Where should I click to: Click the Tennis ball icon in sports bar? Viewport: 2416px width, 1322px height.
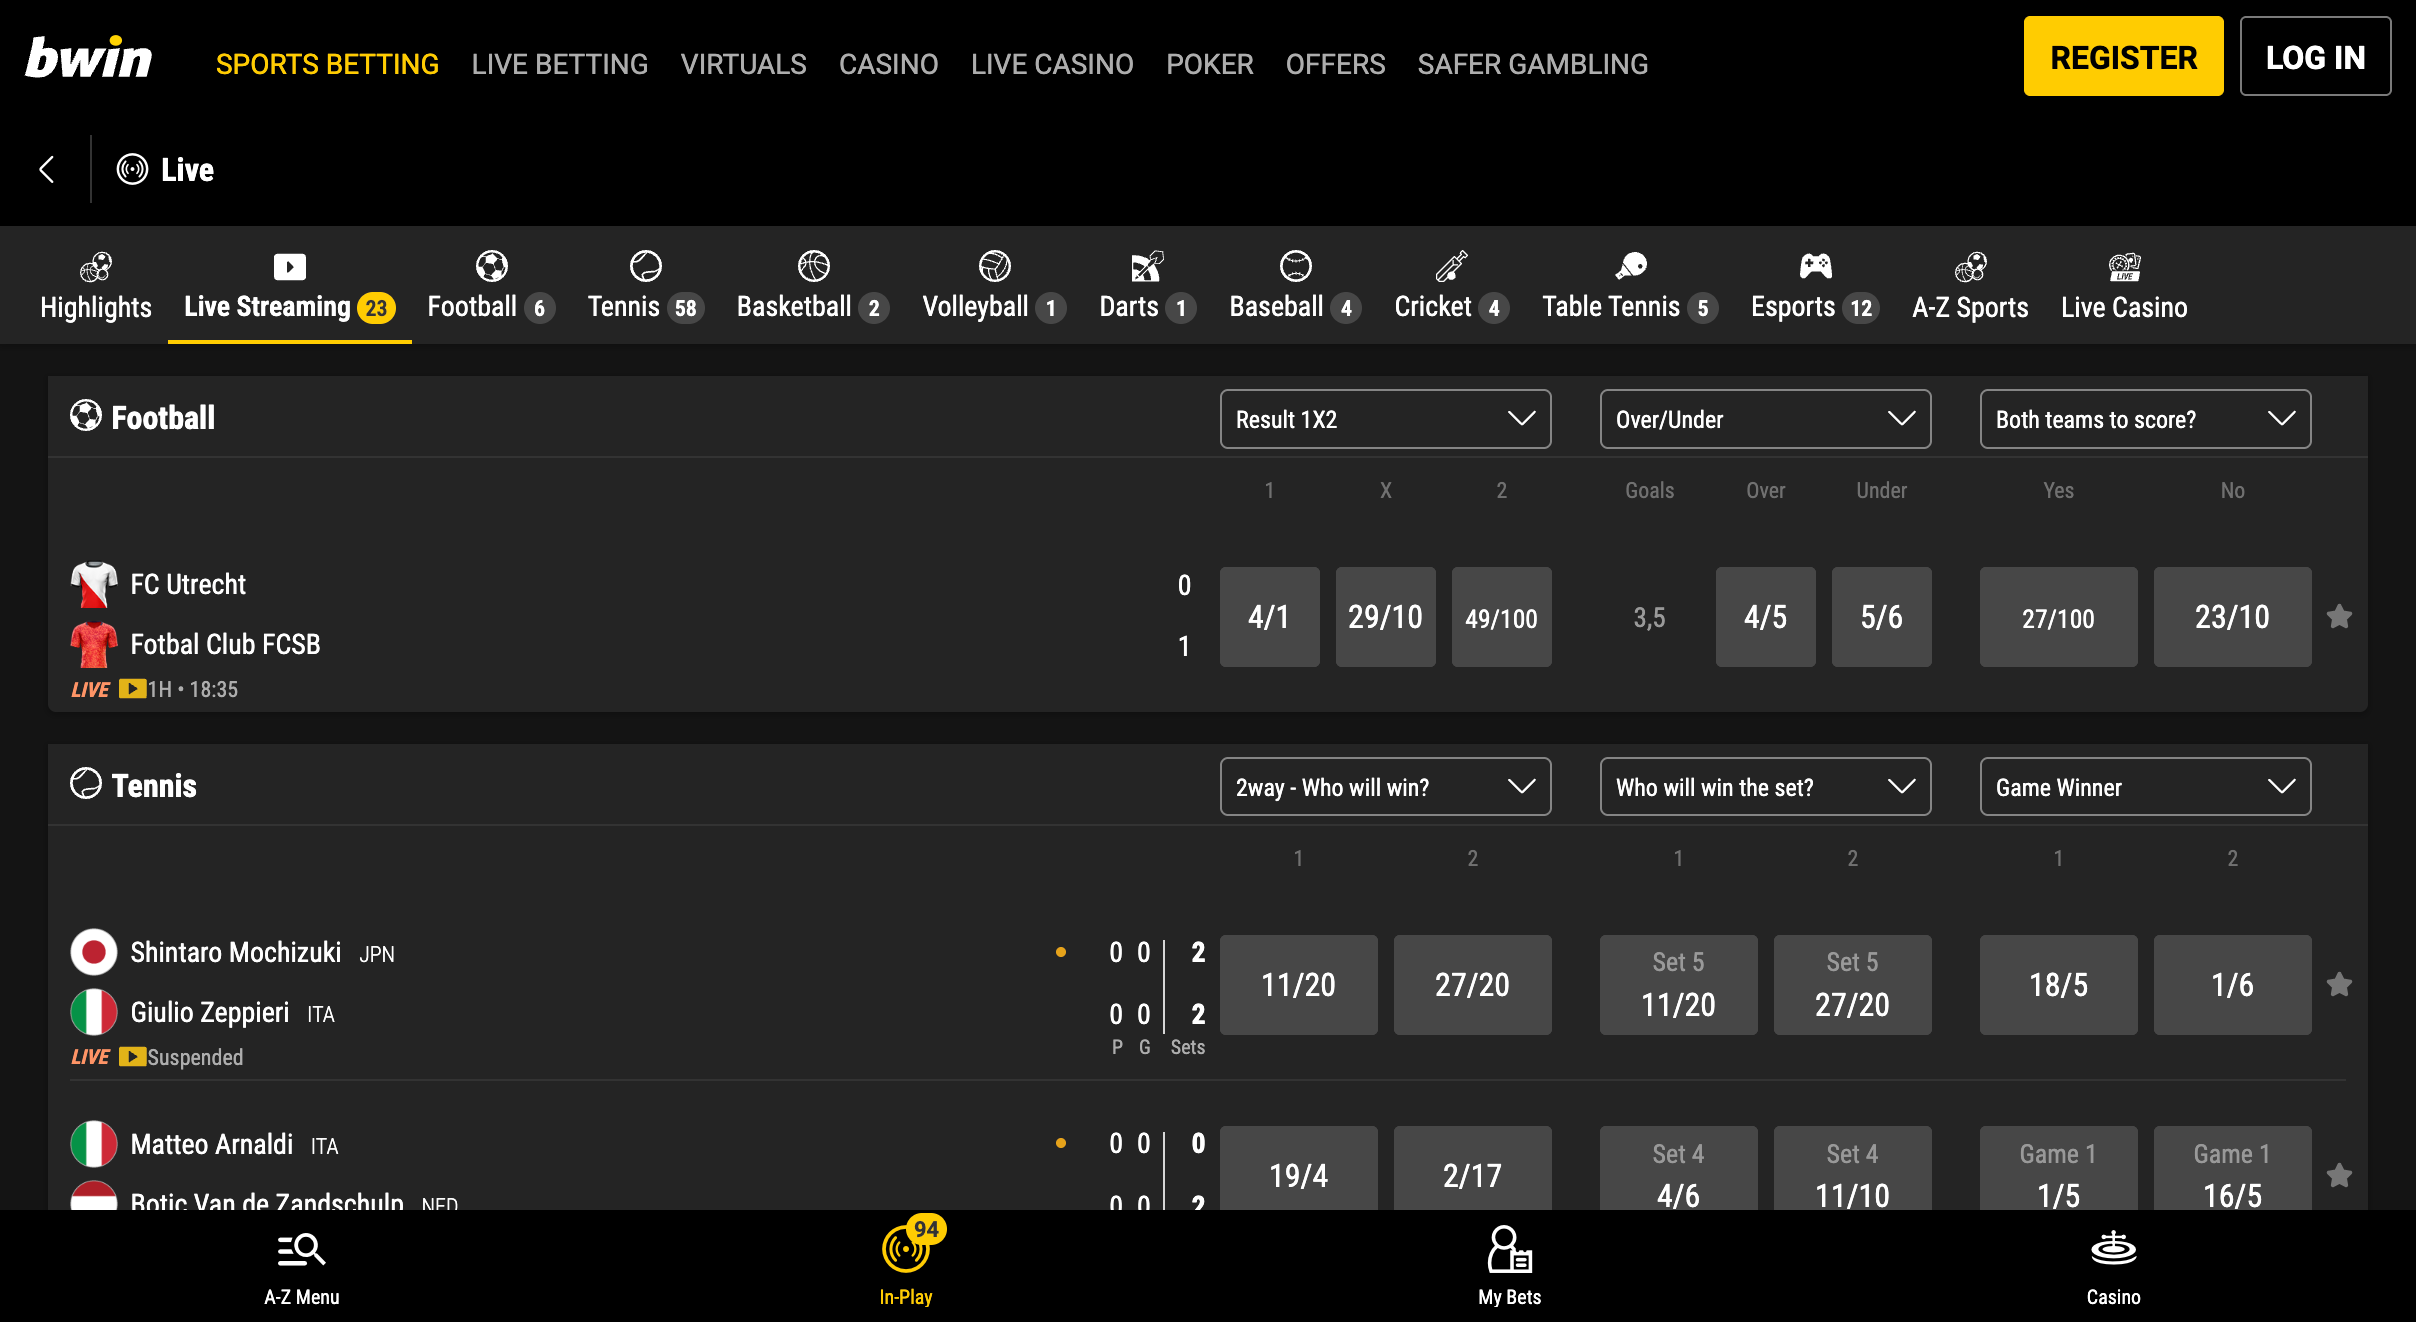click(x=646, y=266)
